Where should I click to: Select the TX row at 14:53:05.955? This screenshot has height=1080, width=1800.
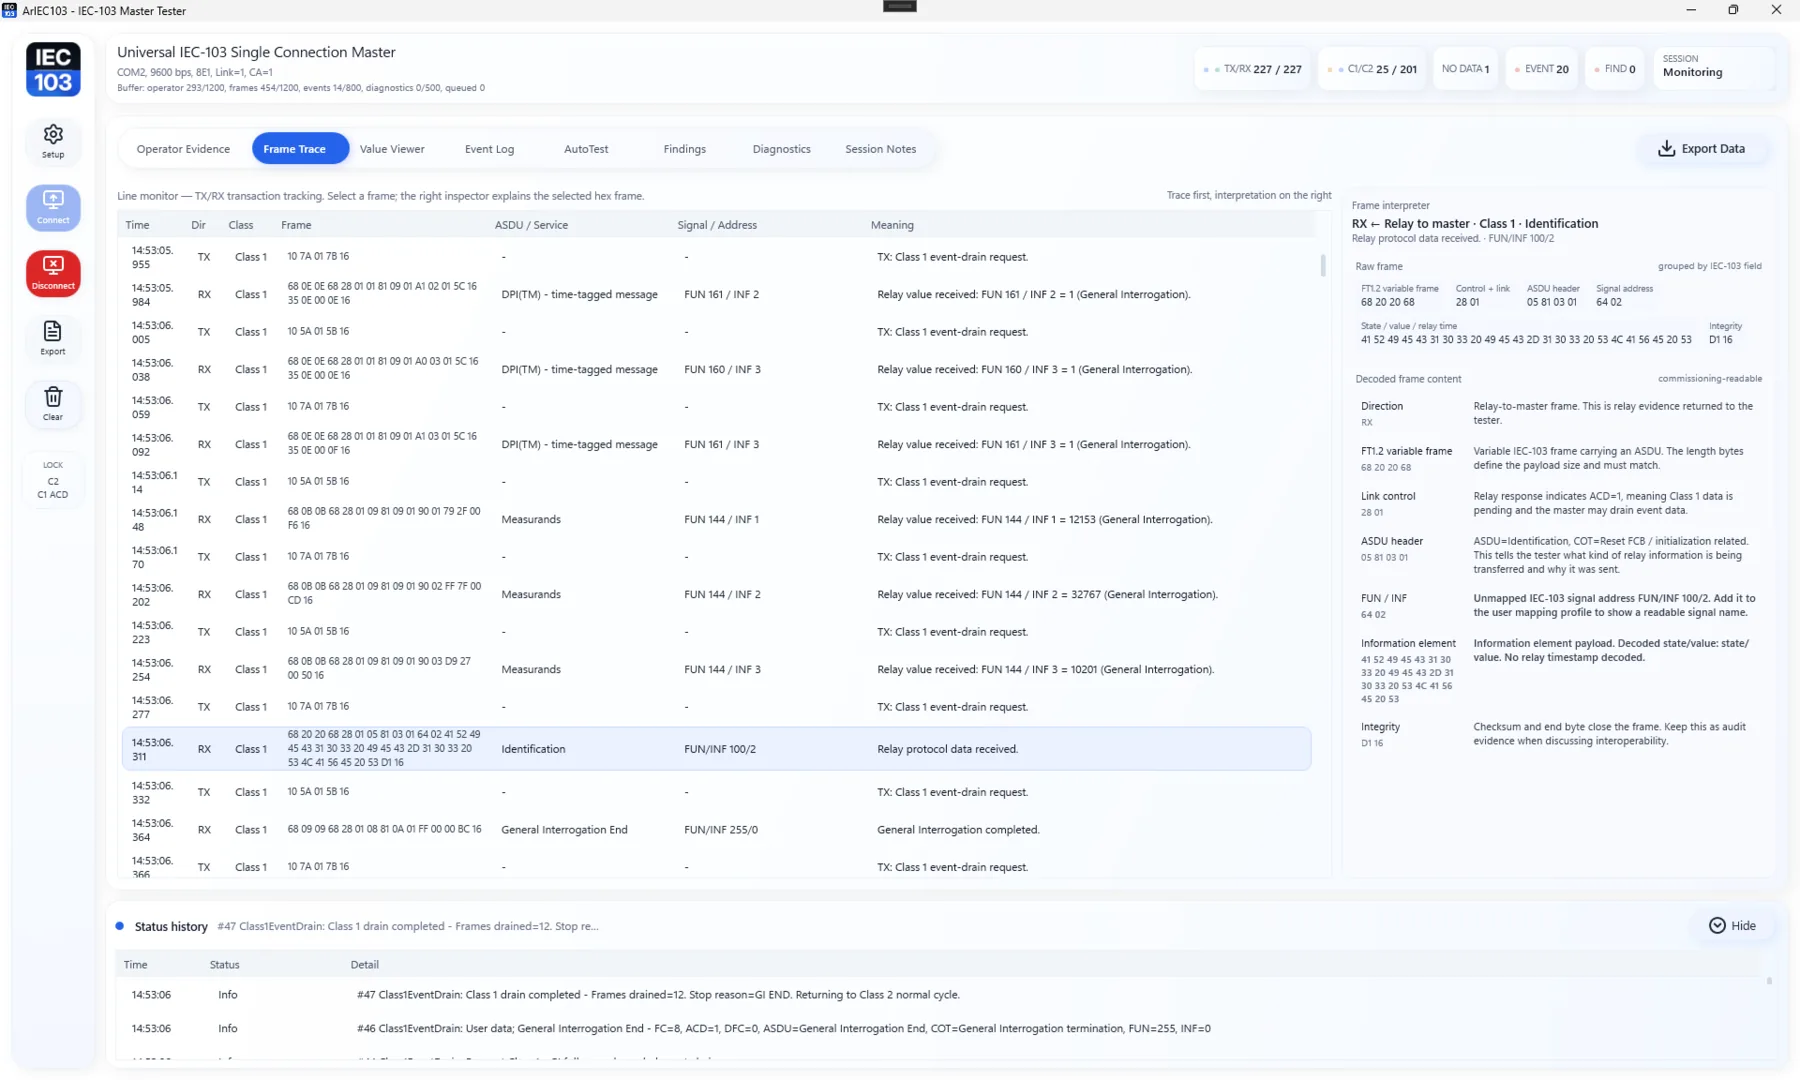716,257
